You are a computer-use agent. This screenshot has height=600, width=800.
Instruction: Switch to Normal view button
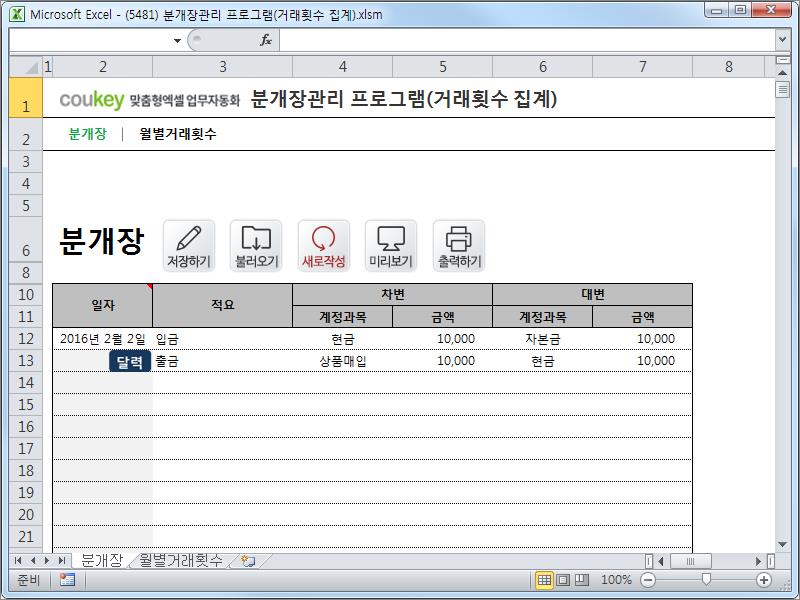click(x=544, y=580)
